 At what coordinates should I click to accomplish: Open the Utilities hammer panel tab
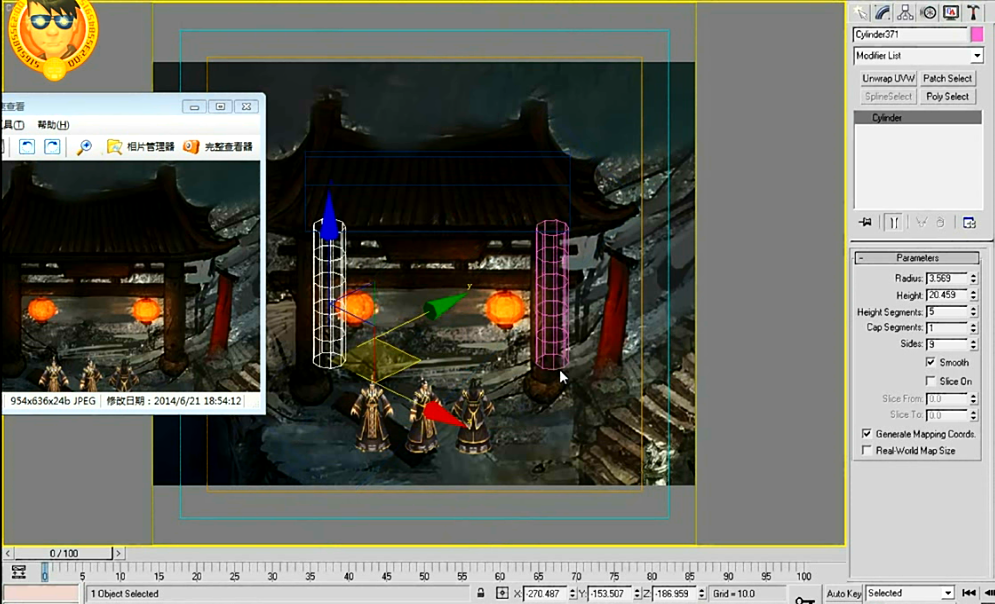[973, 13]
